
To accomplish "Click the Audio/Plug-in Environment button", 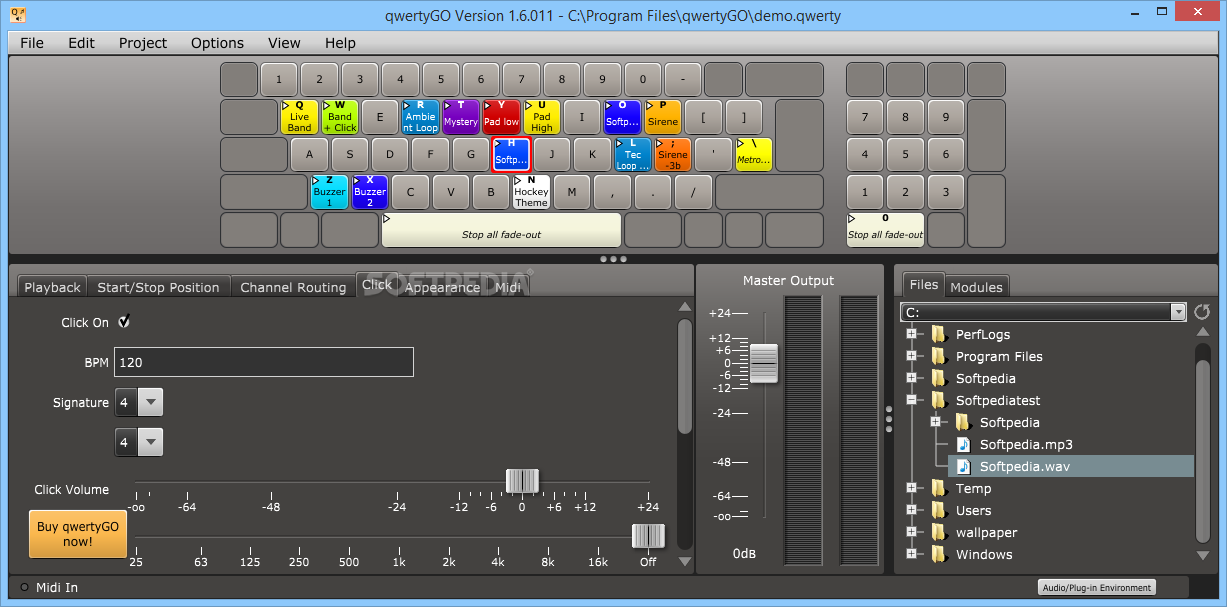I will point(1097,588).
